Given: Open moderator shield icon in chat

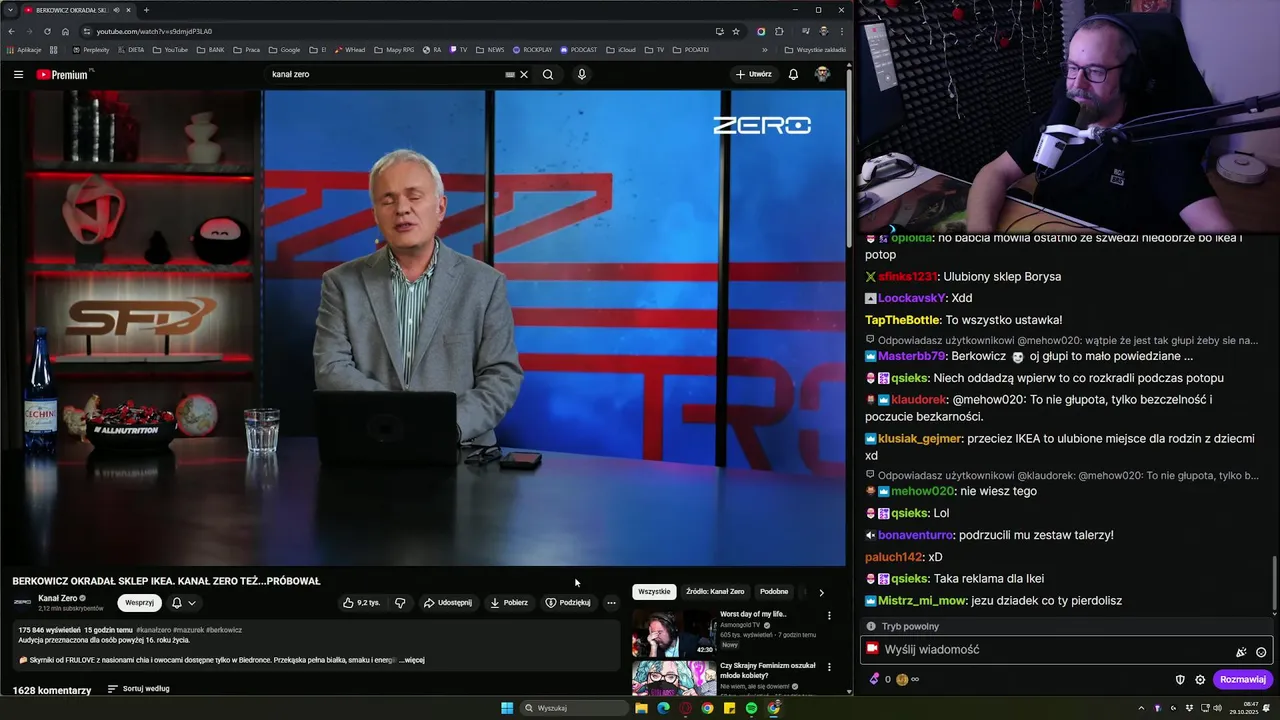Looking at the screenshot, I should (1180, 680).
